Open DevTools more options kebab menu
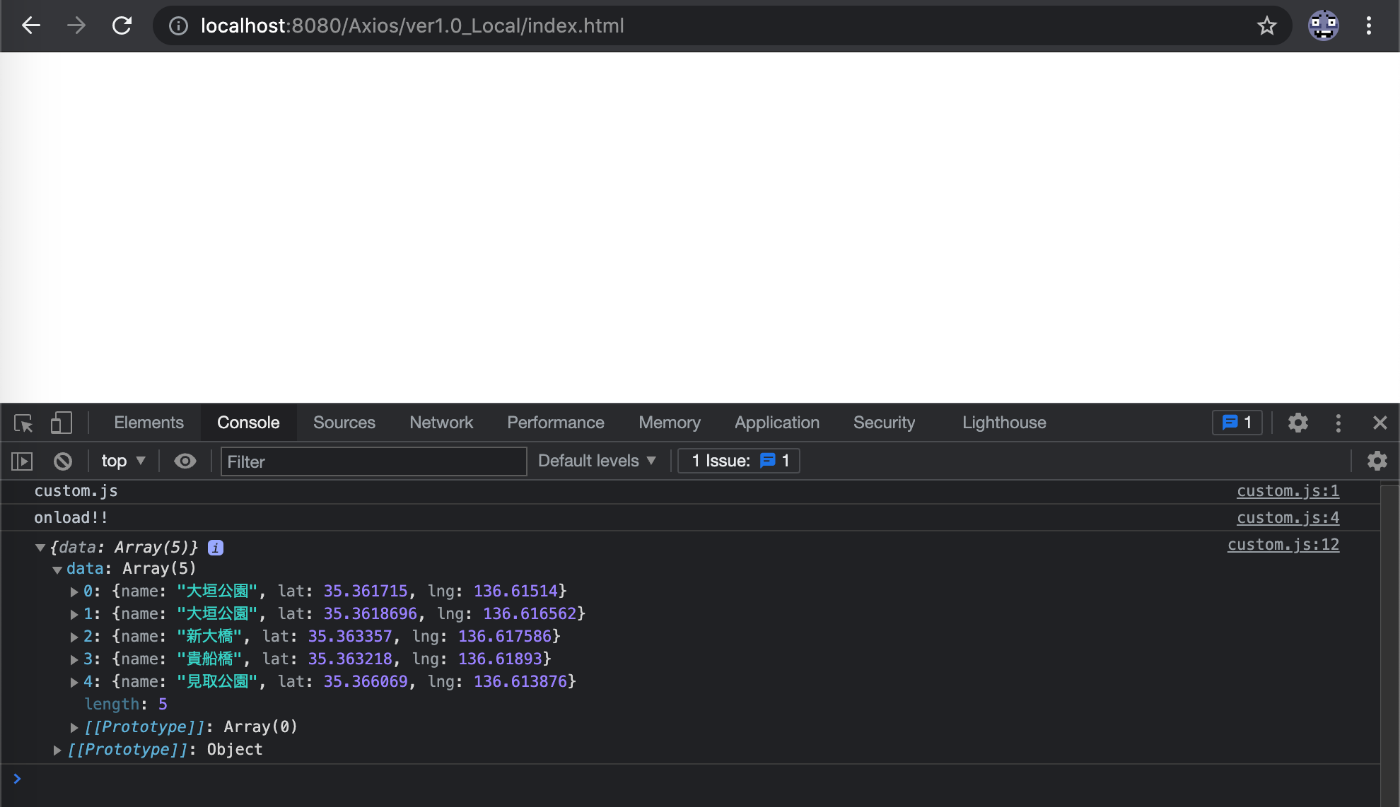The image size is (1400, 807). [1338, 423]
